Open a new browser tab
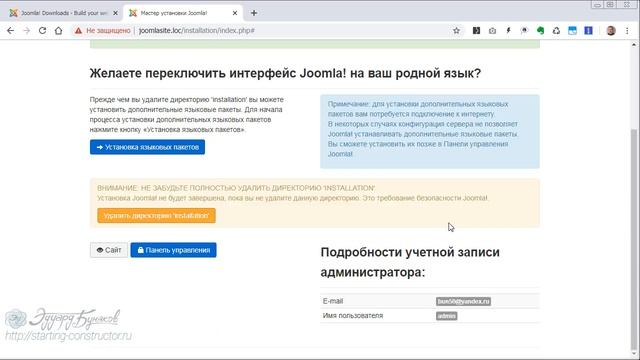Viewport: 640px width, 360px height. tap(254, 13)
